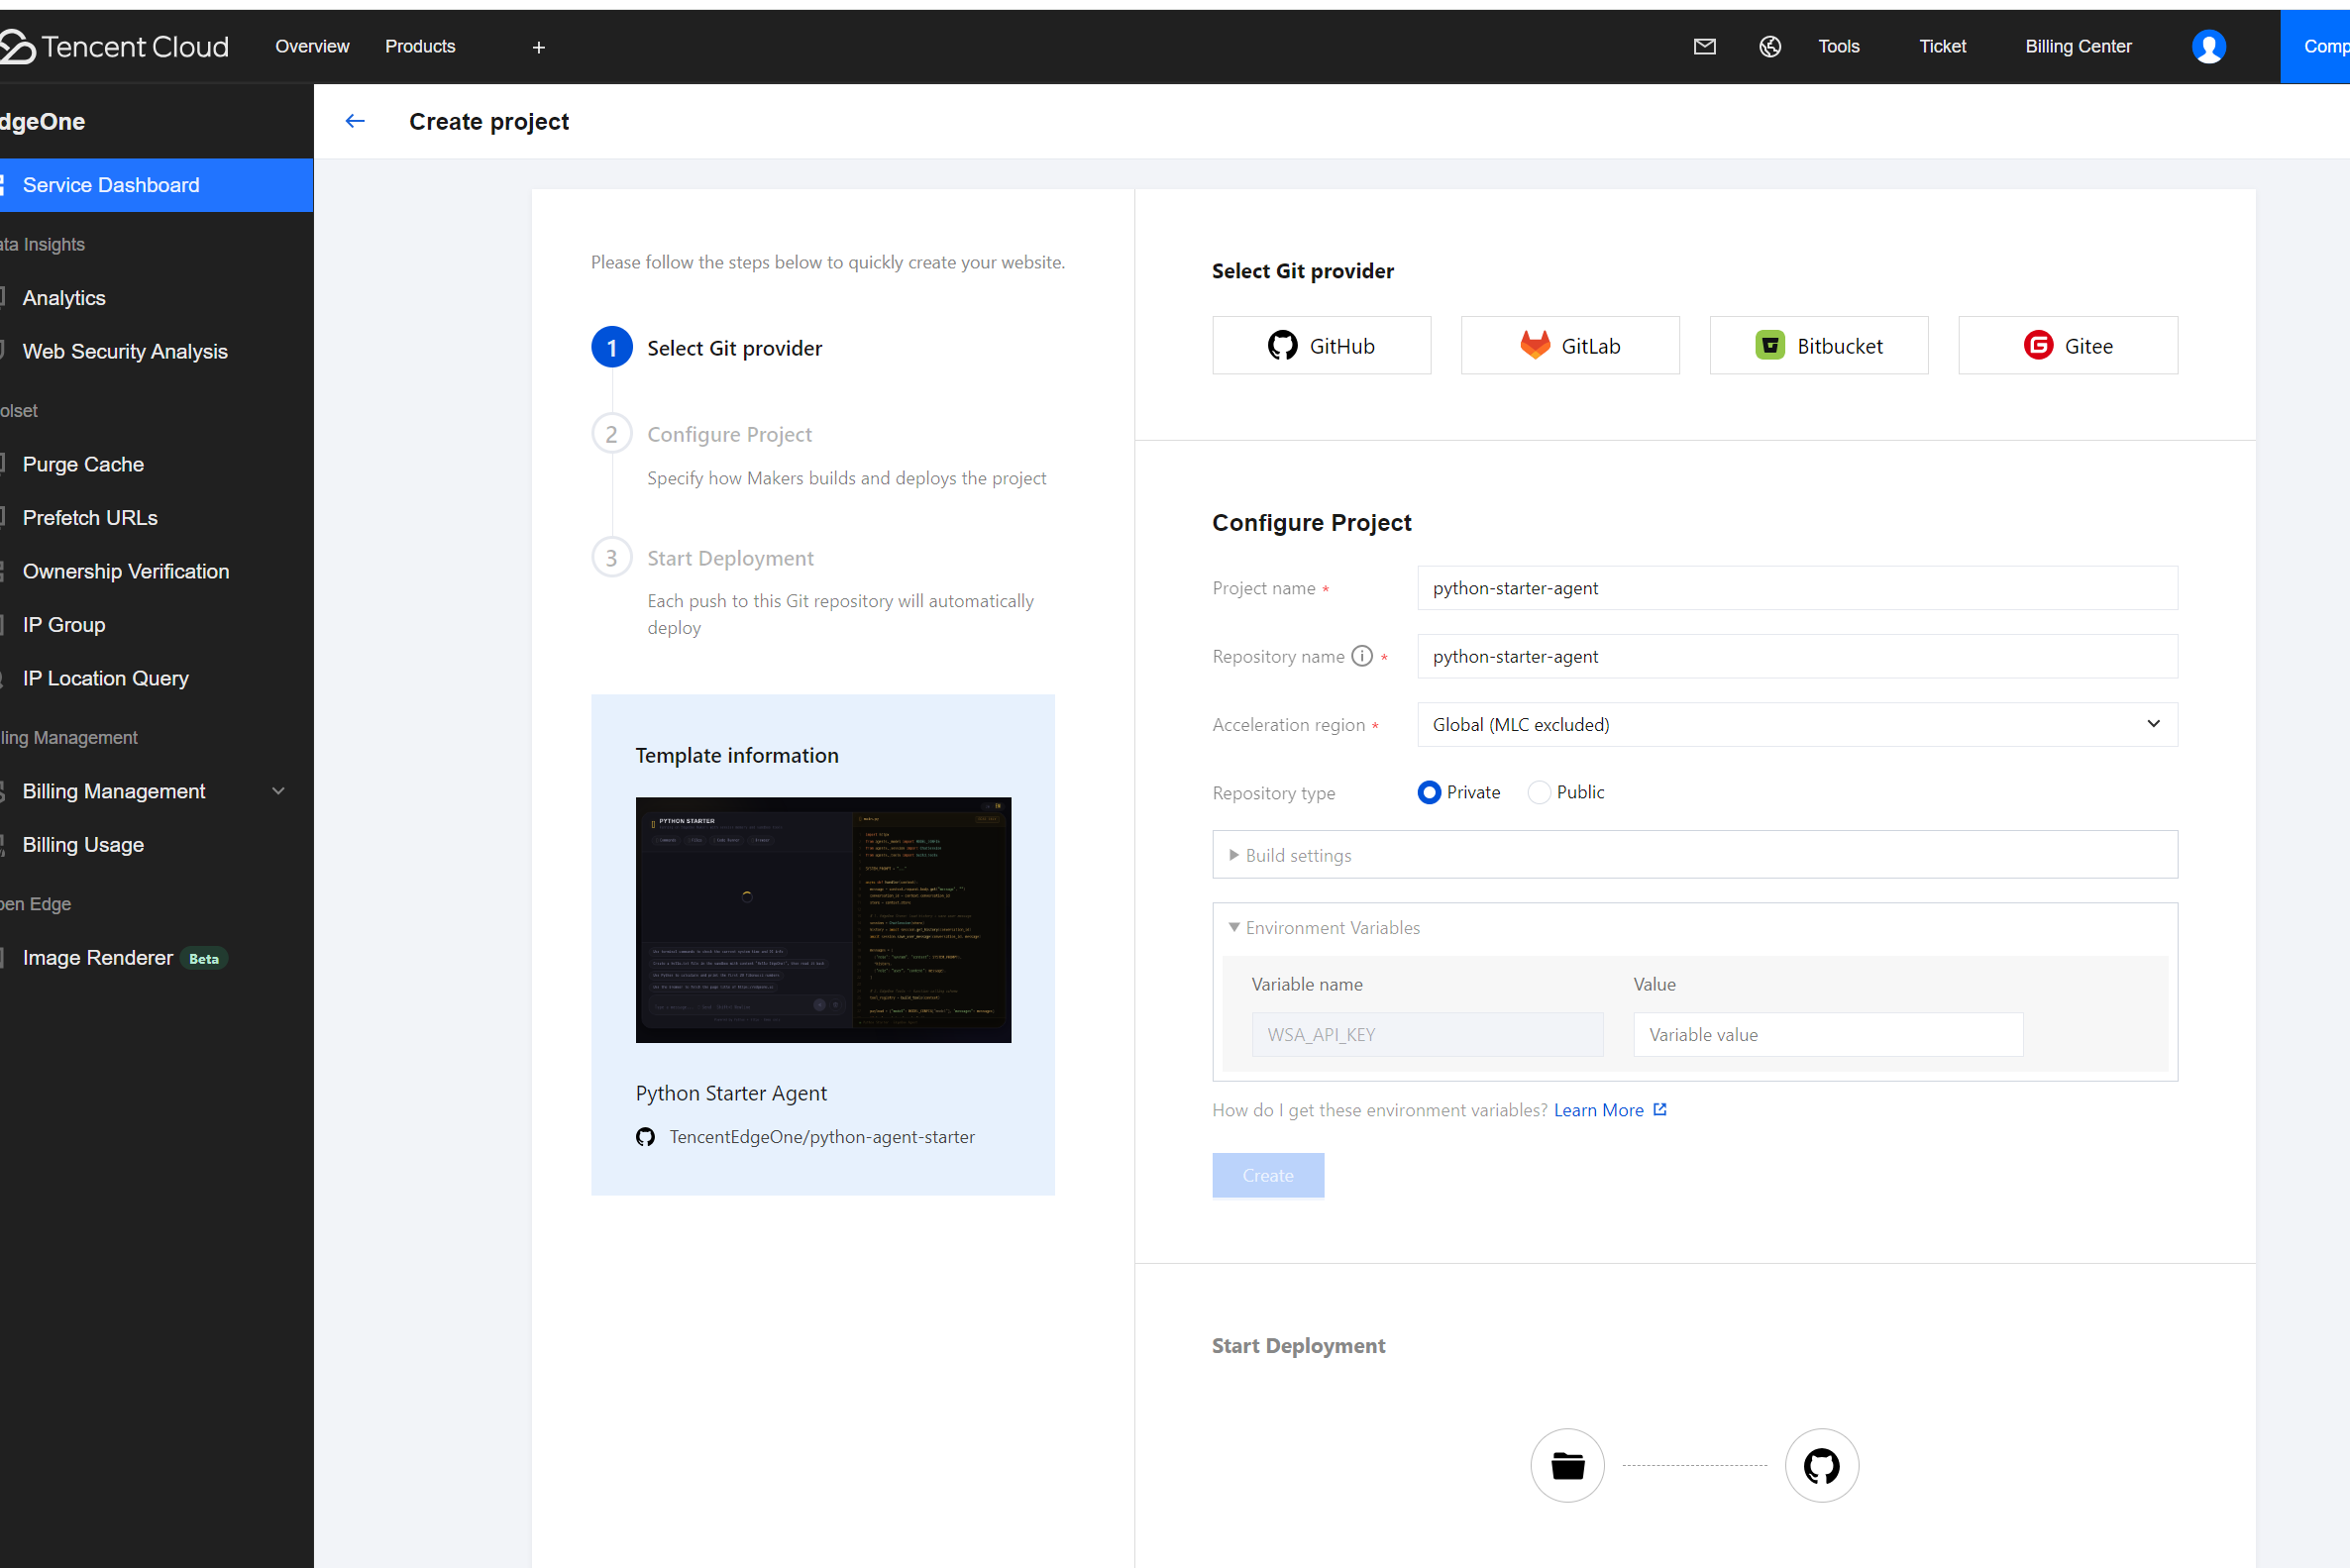Click the Python Starter Agent title

click(x=731, y=1093)
